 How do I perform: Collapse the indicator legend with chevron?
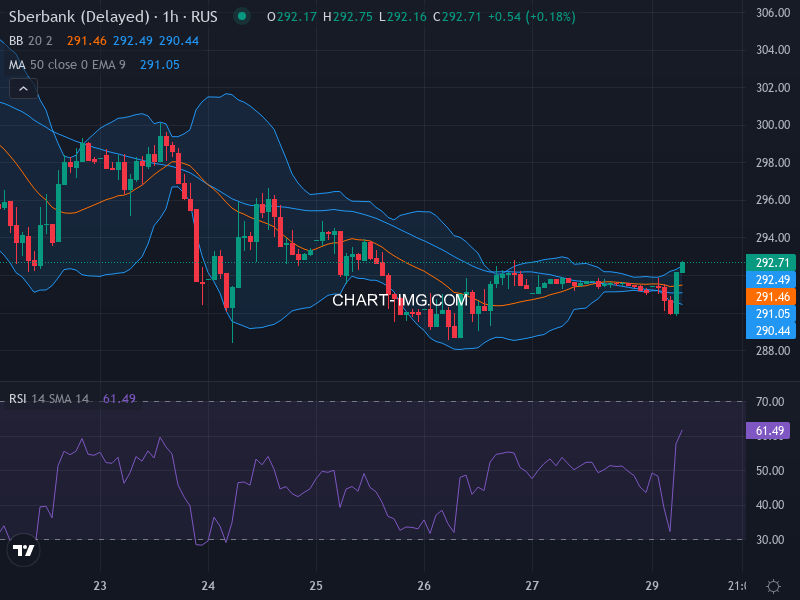pyautogui.click(x=24, y=88)
